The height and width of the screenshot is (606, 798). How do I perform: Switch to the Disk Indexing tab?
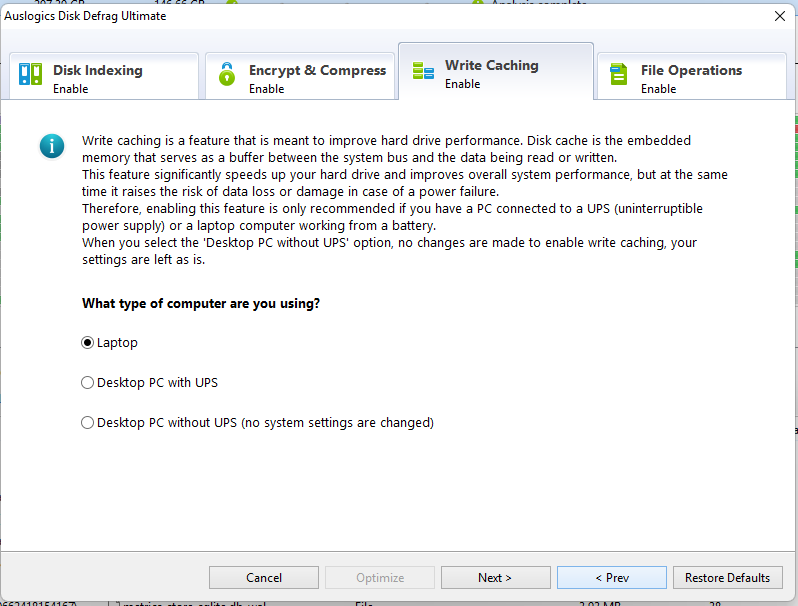[x=104, y=76]
